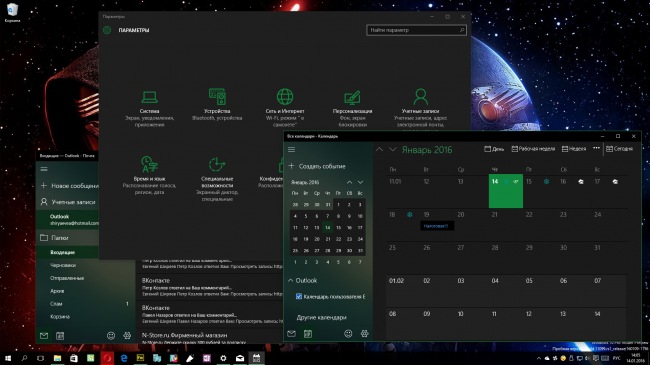Open taskbar search magnifier
Screen dimensions: 650x365
24,358
